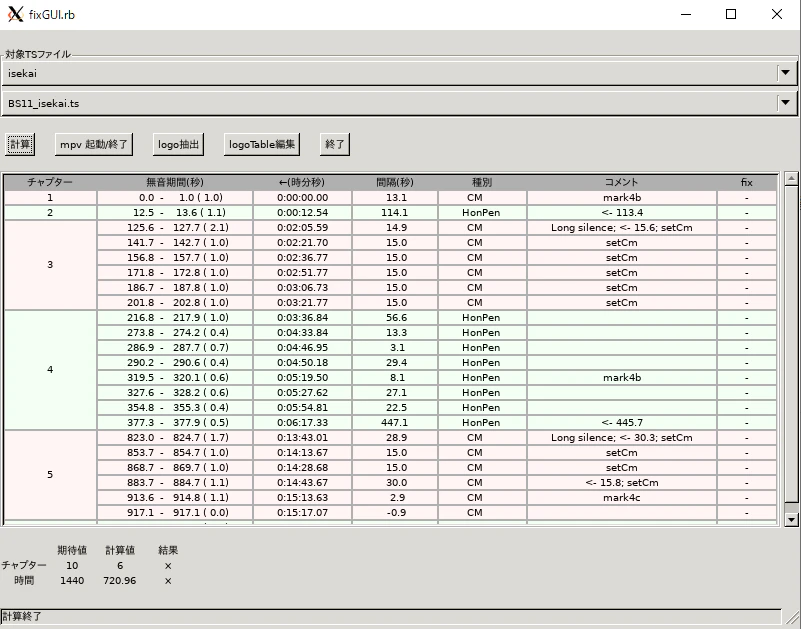The image size is (801, 629).
Task: Minimize the fixGUI.rb window
Action: pyautogui.click(x=686, y=14)
